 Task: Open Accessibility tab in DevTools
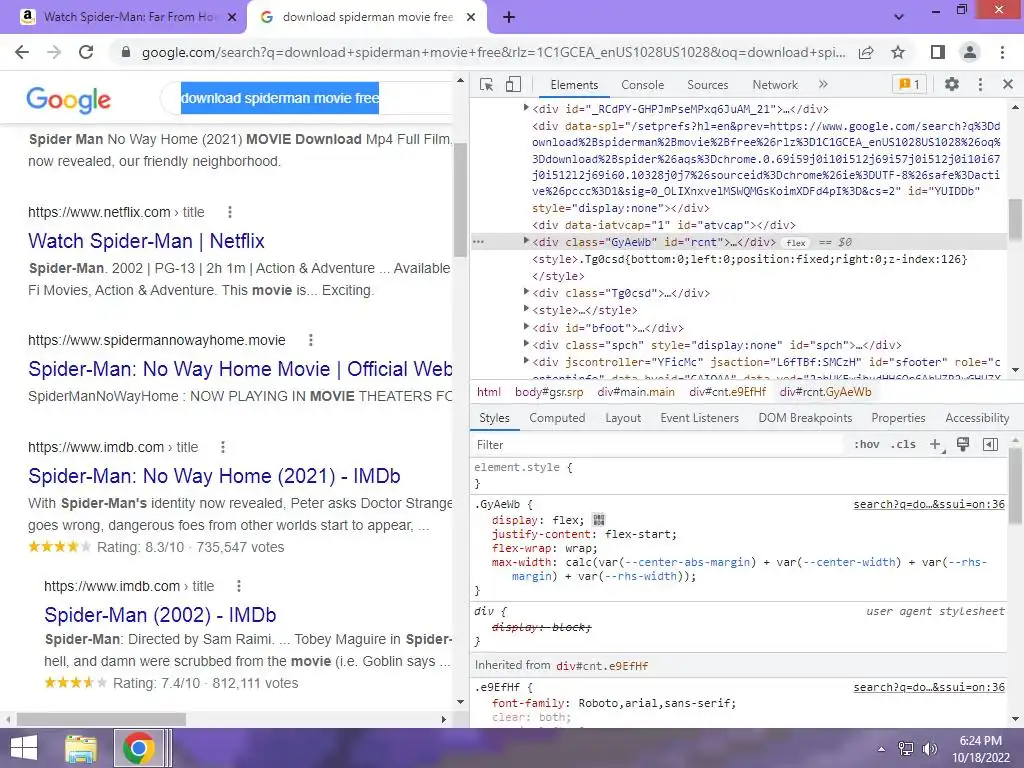[x=977, y=418]
